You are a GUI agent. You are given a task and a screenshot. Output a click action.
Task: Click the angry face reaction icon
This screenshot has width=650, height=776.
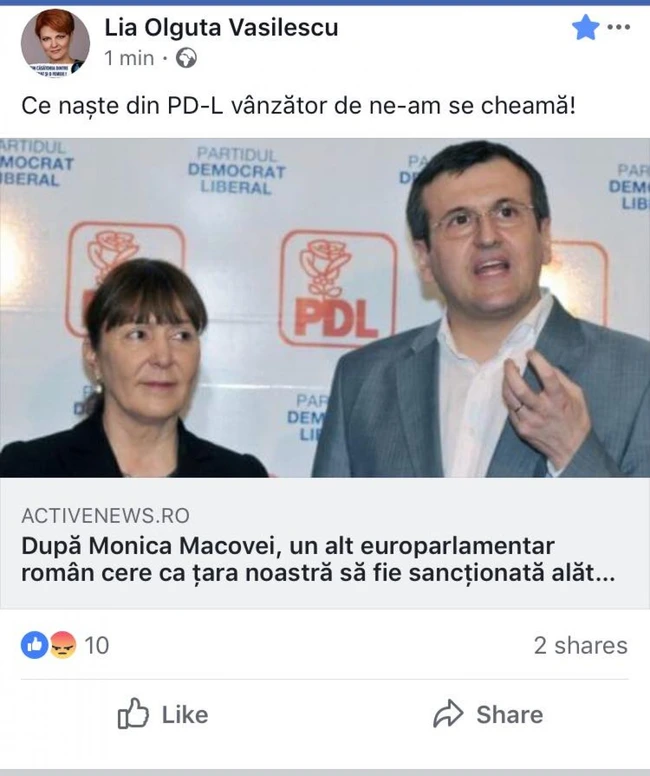[63, 645]
